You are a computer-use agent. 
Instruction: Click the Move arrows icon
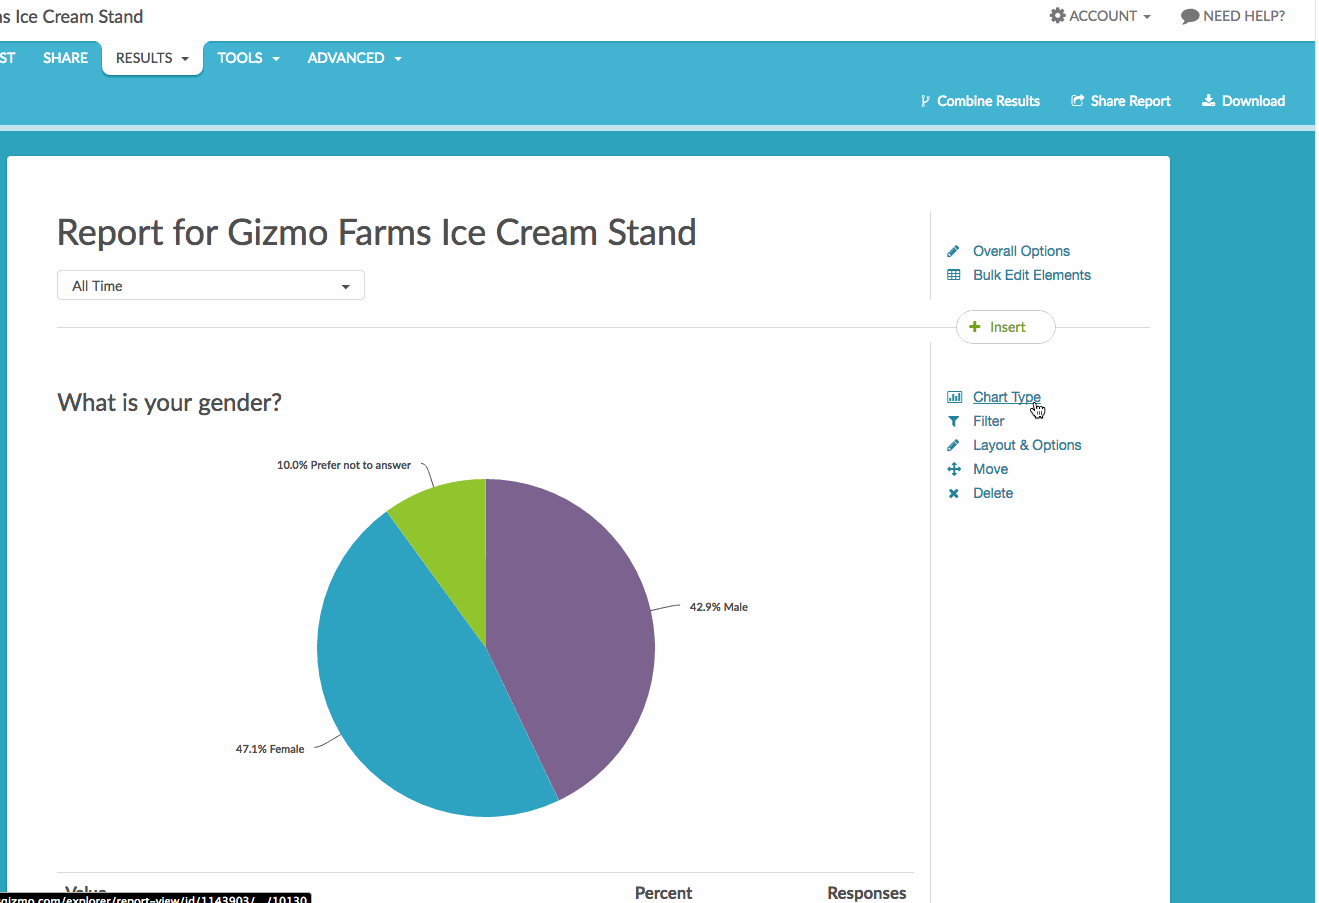[953, 469]
